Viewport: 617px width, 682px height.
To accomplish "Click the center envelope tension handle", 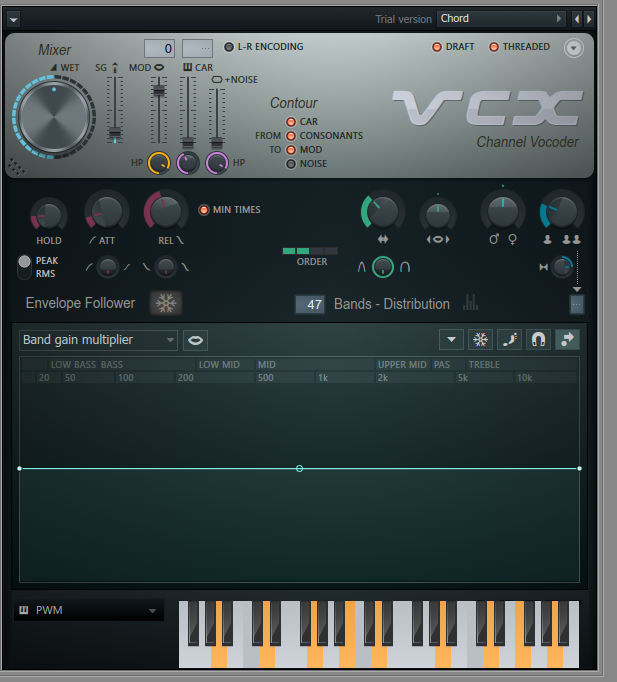I will click(x=299, y=468).
